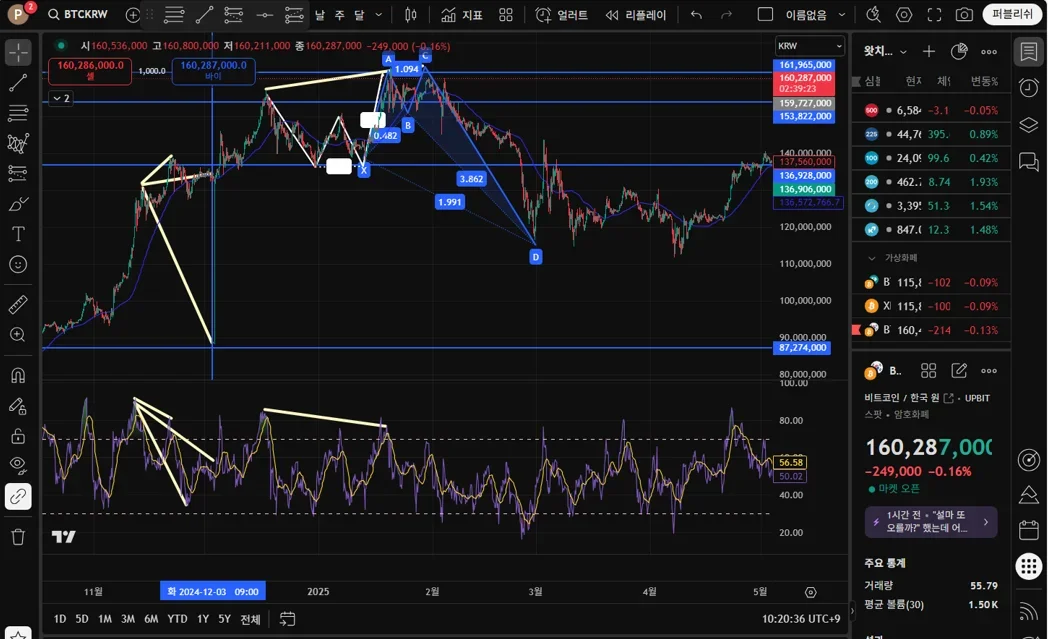
Task: Select the crosshair cursor tool
Action: click(18, 52)
